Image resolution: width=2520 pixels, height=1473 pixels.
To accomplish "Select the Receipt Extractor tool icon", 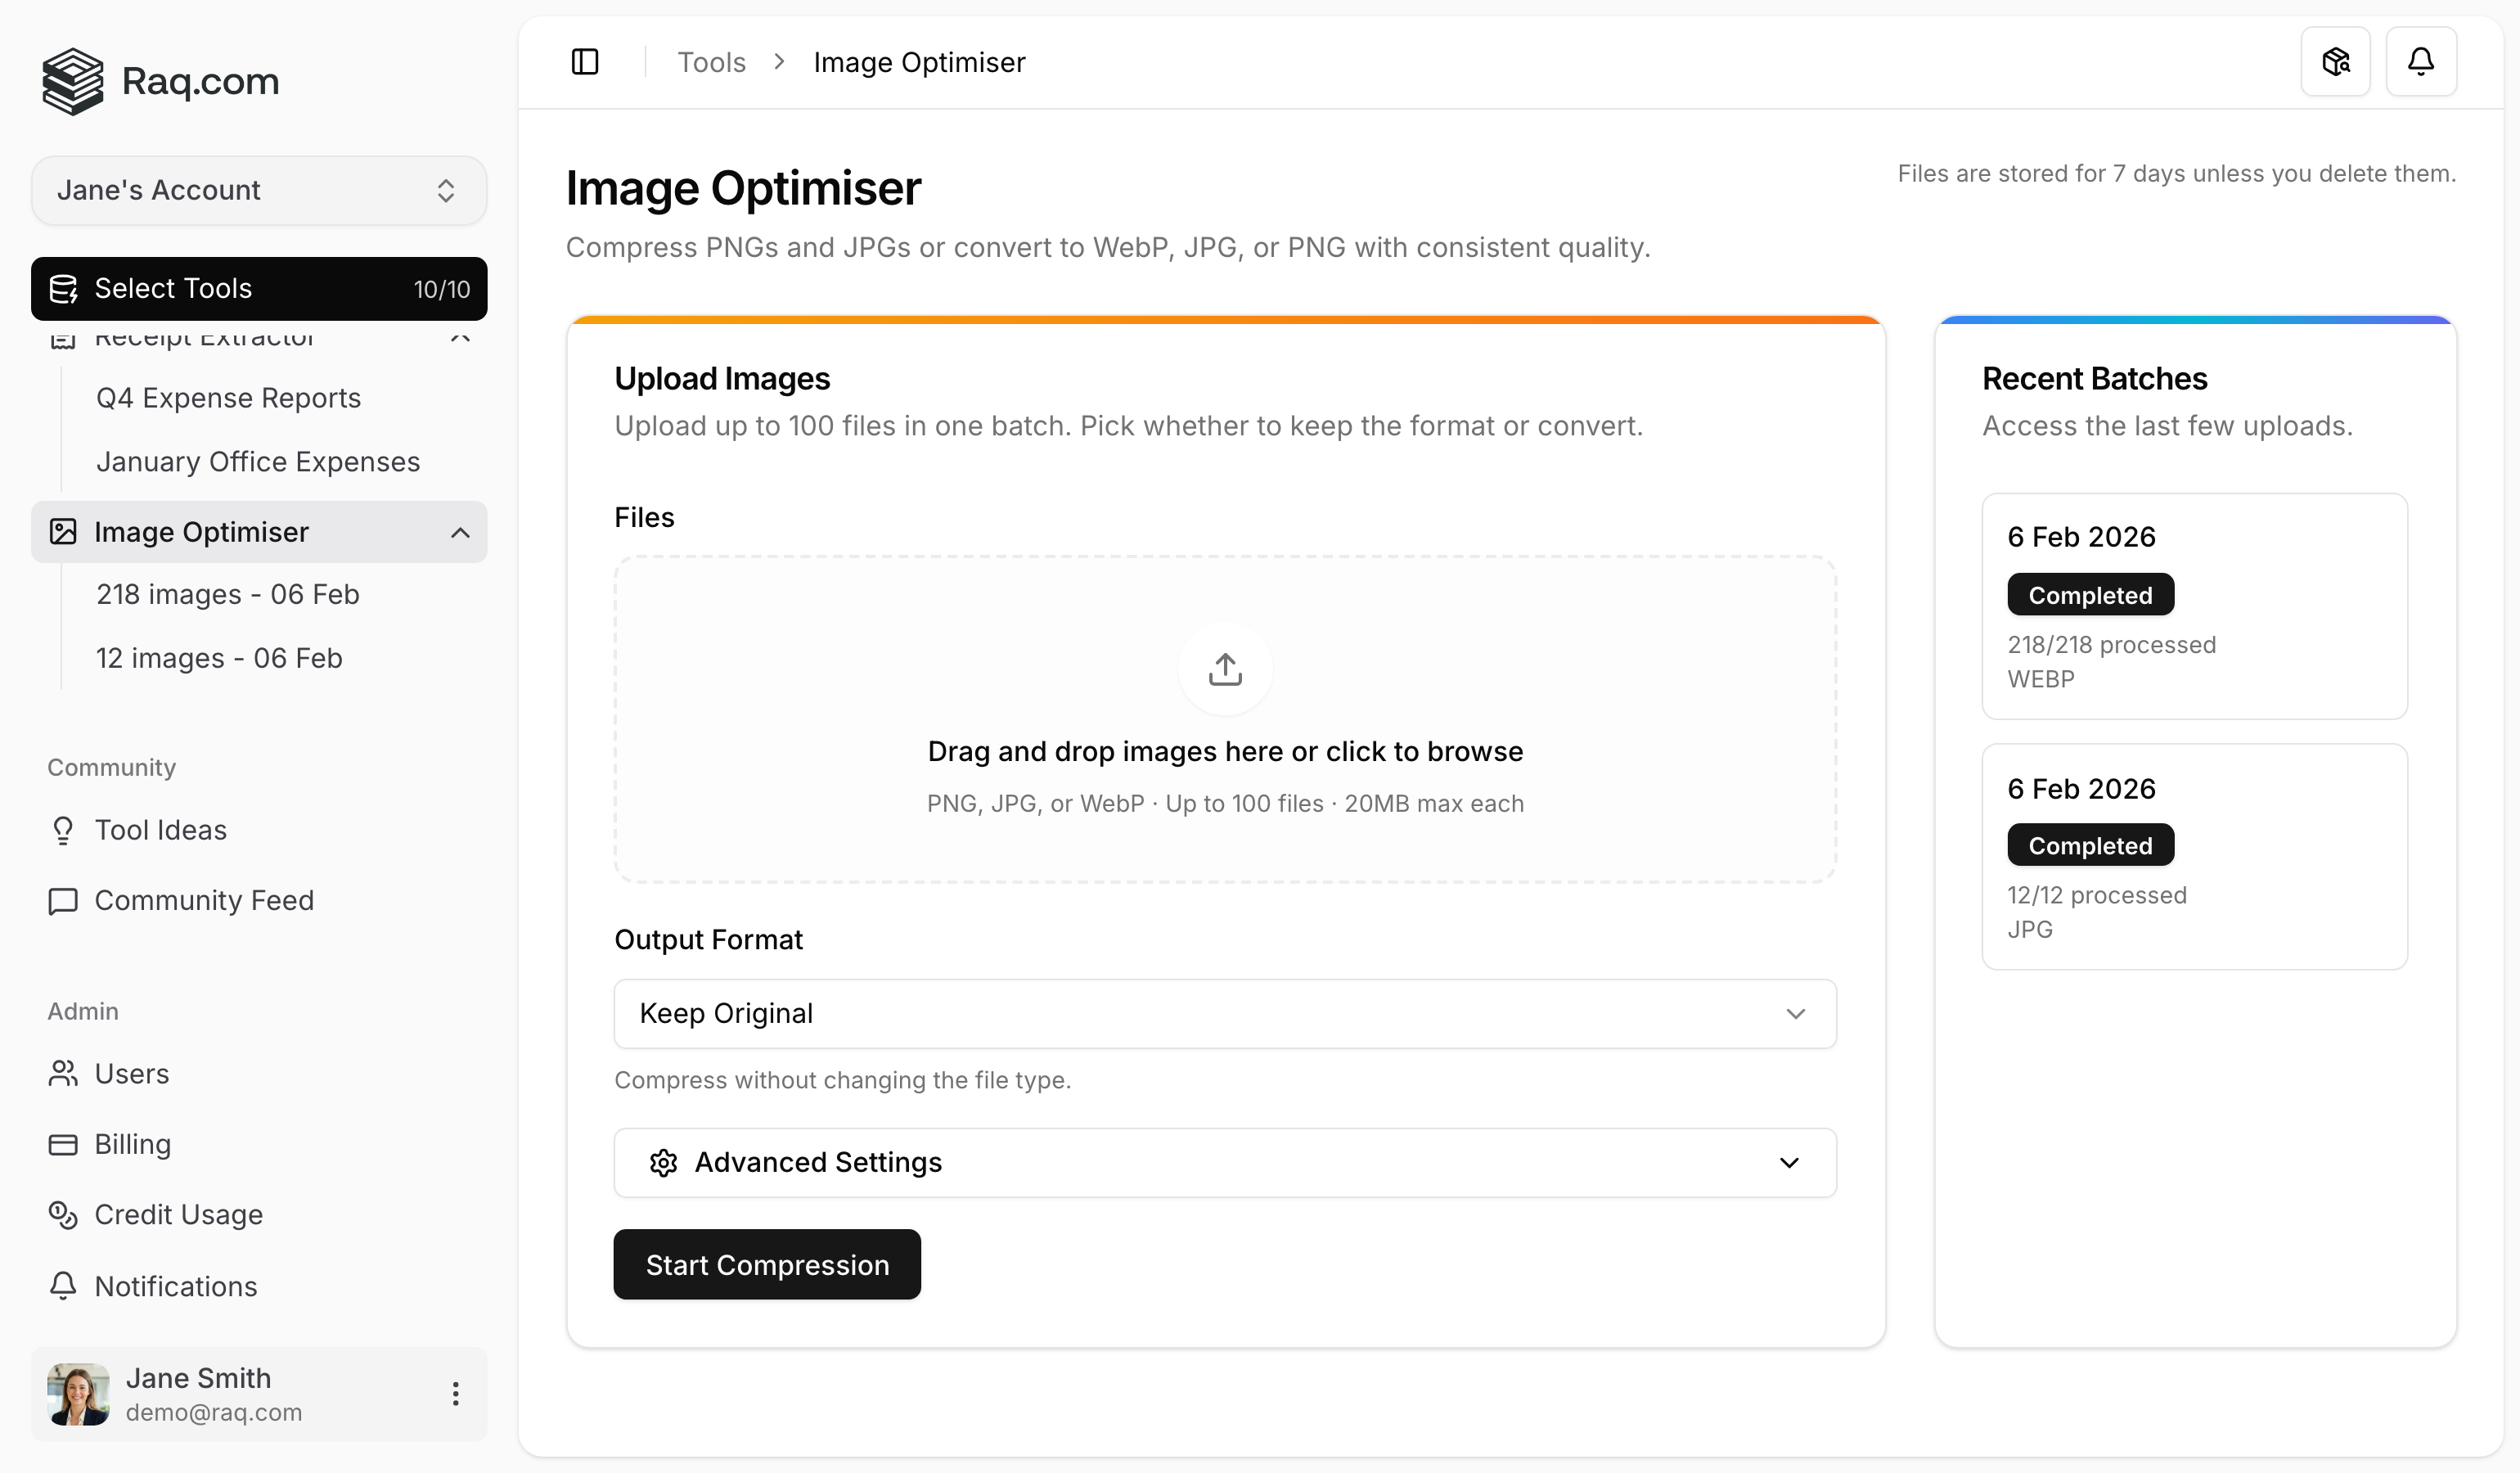I will [63, 338].
